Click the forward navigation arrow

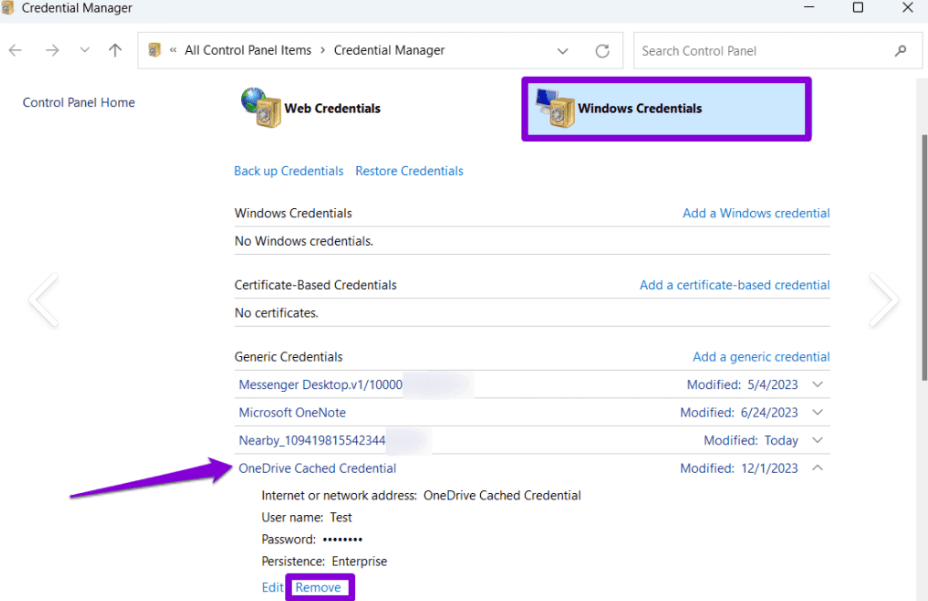tap(52, 51)
